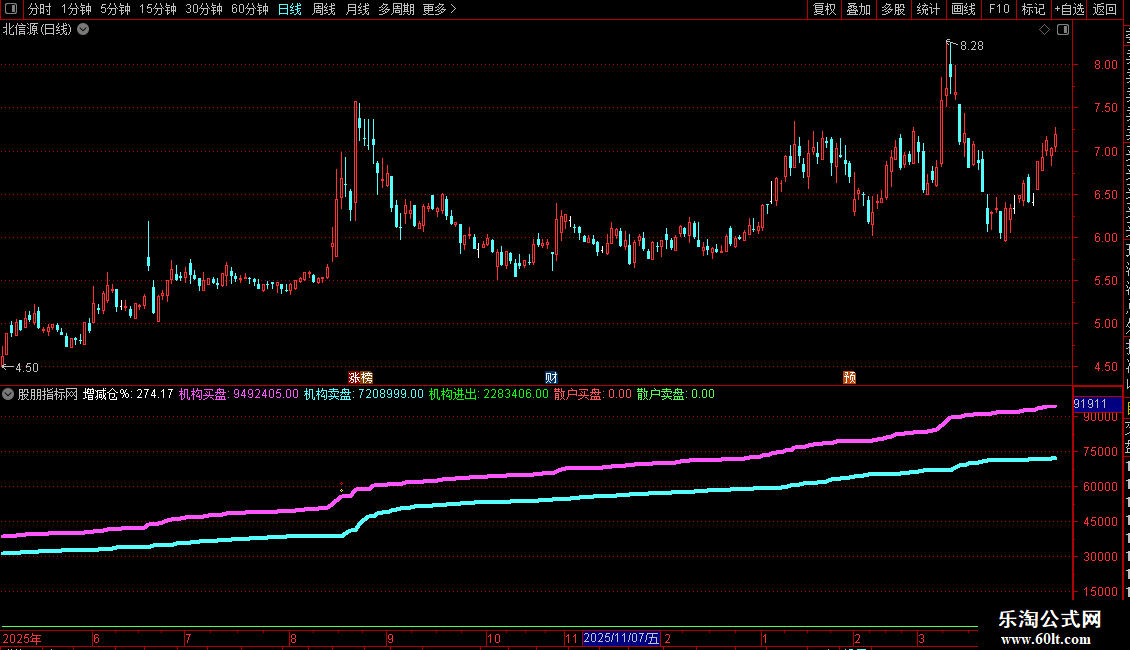
Task: Select the 月线 monthly period
Action: pyautogui.click(x=357, y=9)
